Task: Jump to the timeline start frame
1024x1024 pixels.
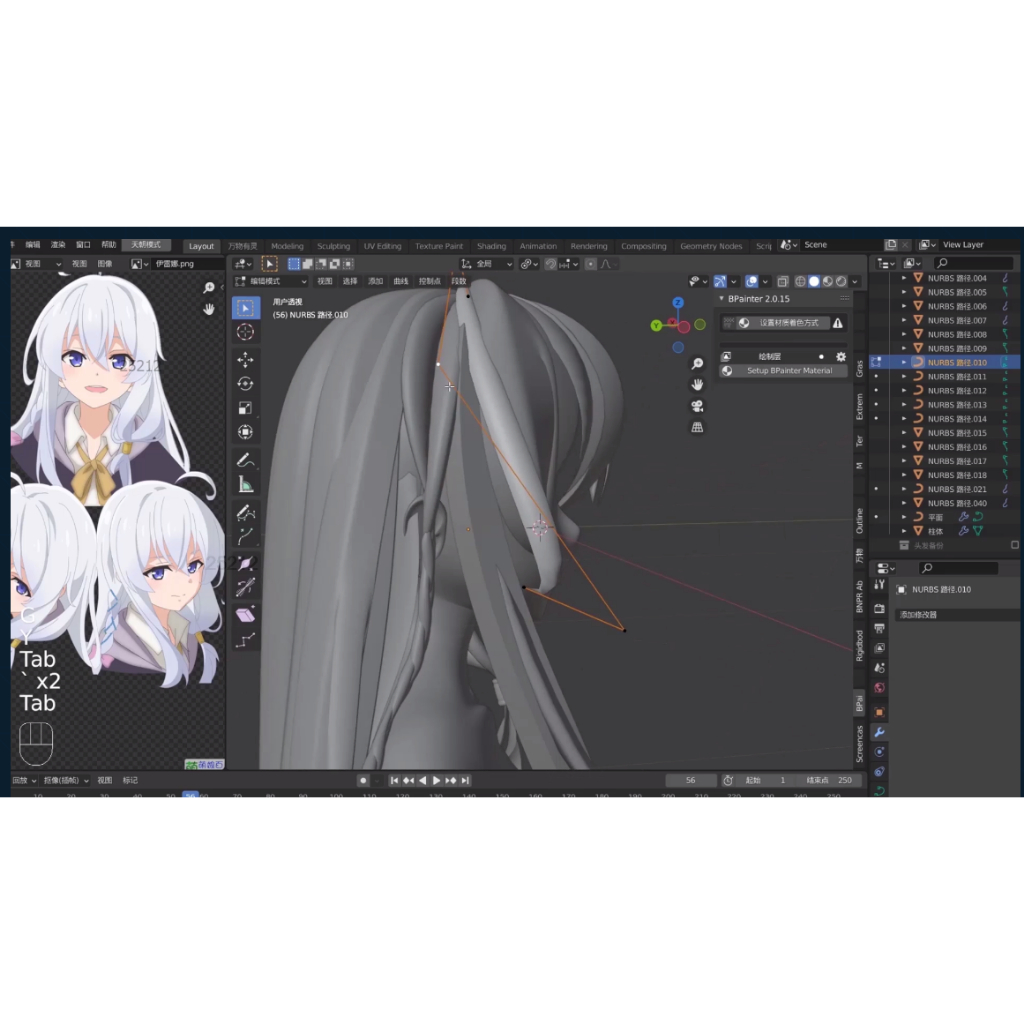Action: coord(394,780)
